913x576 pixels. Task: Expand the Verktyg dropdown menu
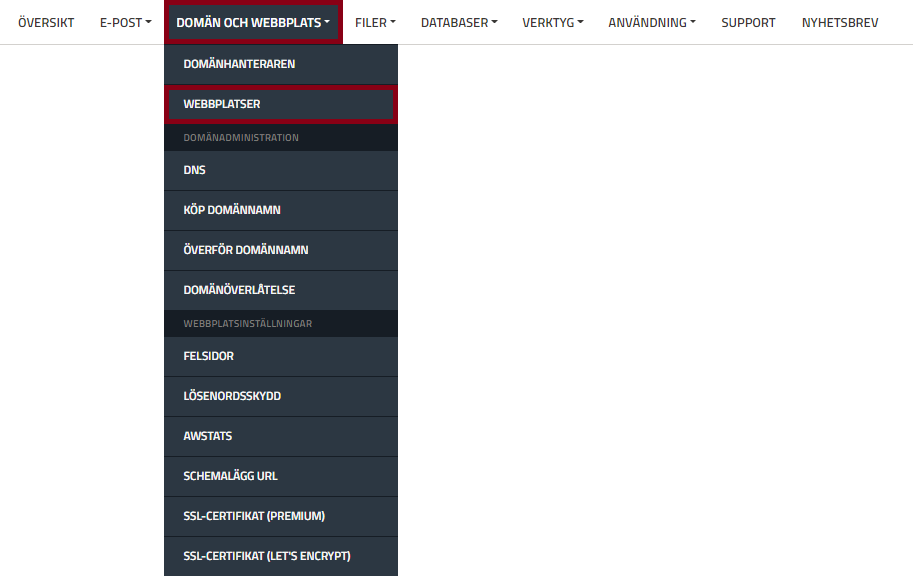553,23
